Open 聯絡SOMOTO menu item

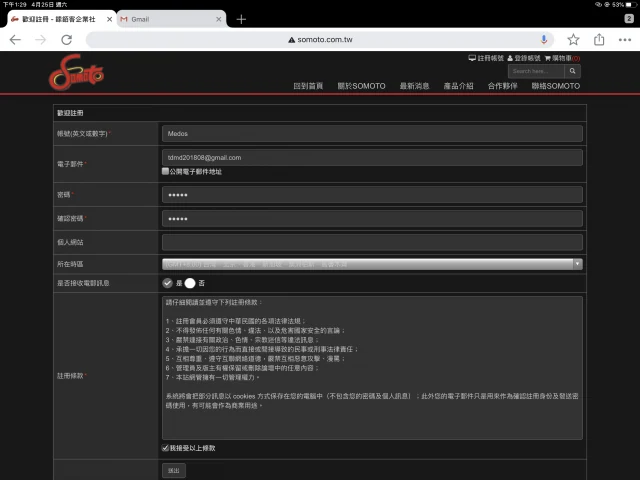556,86
